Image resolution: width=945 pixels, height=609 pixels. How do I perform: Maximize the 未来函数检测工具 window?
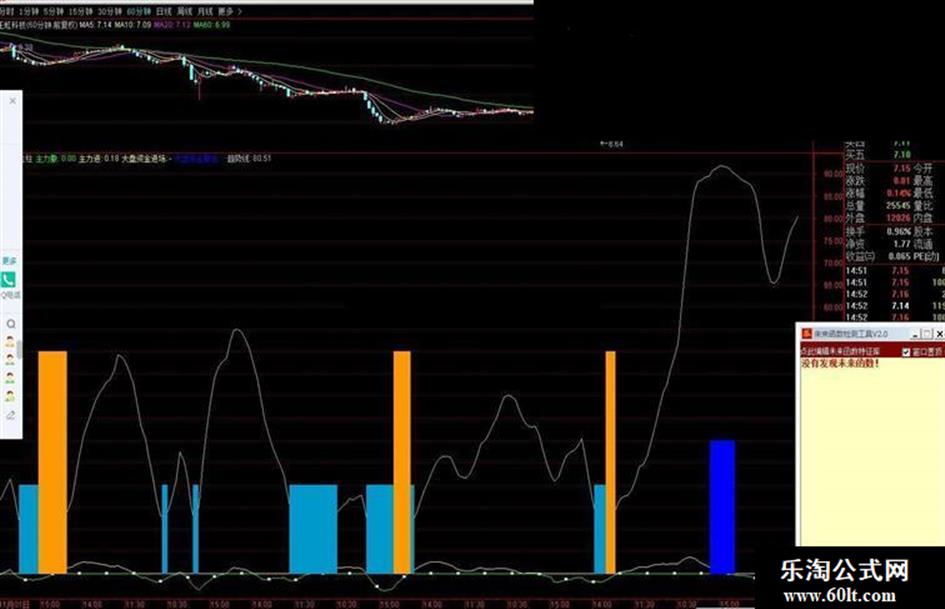927,334
